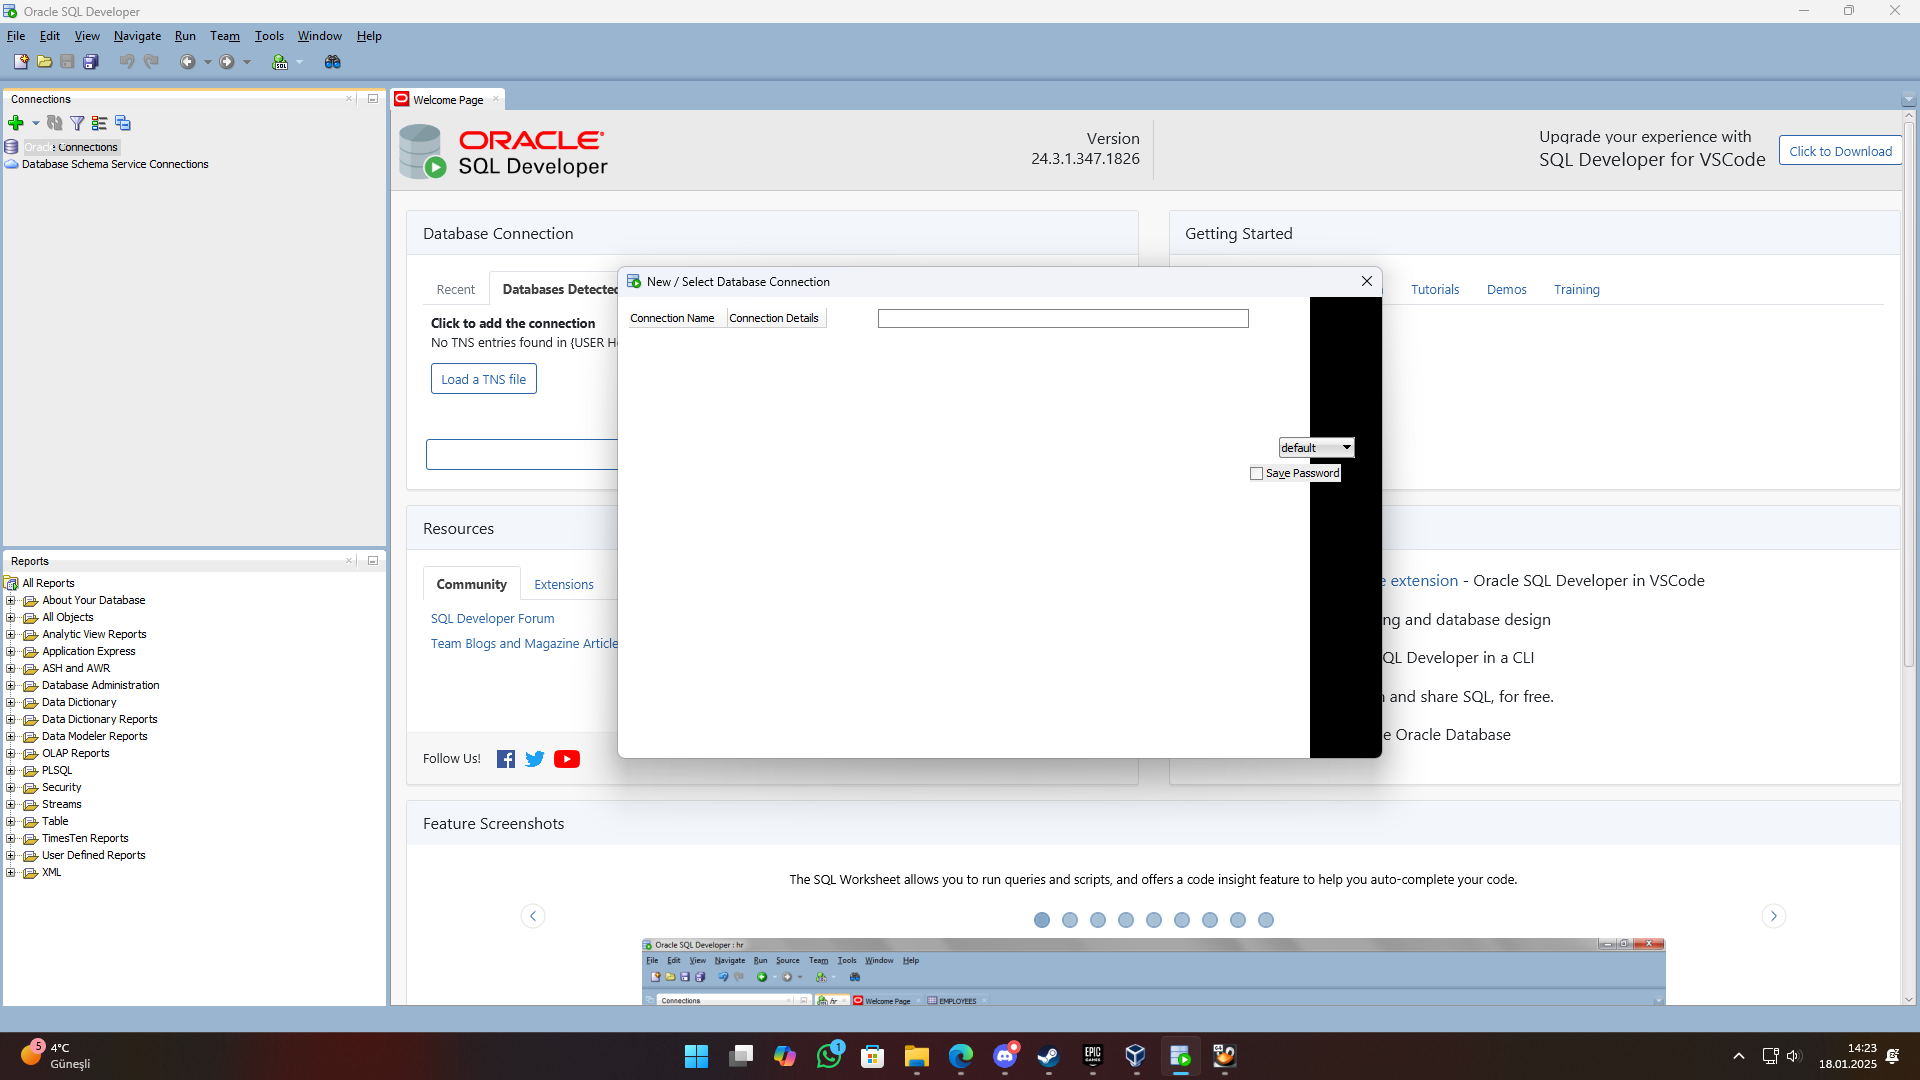Minimize the Connections panel

point(373,99)
